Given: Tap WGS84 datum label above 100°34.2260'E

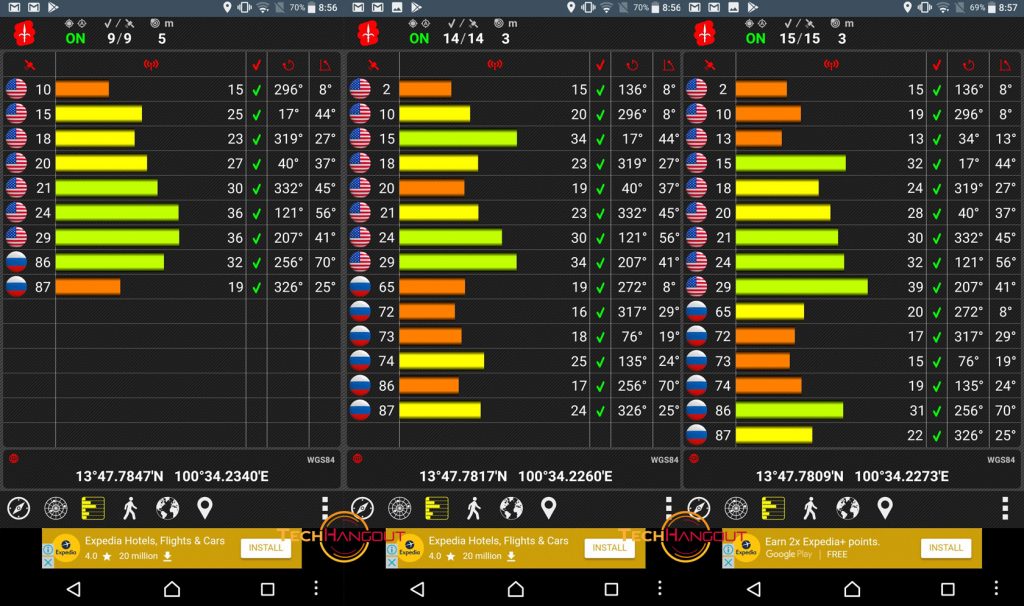Looking at the screenshot, I should coord(664,460).
